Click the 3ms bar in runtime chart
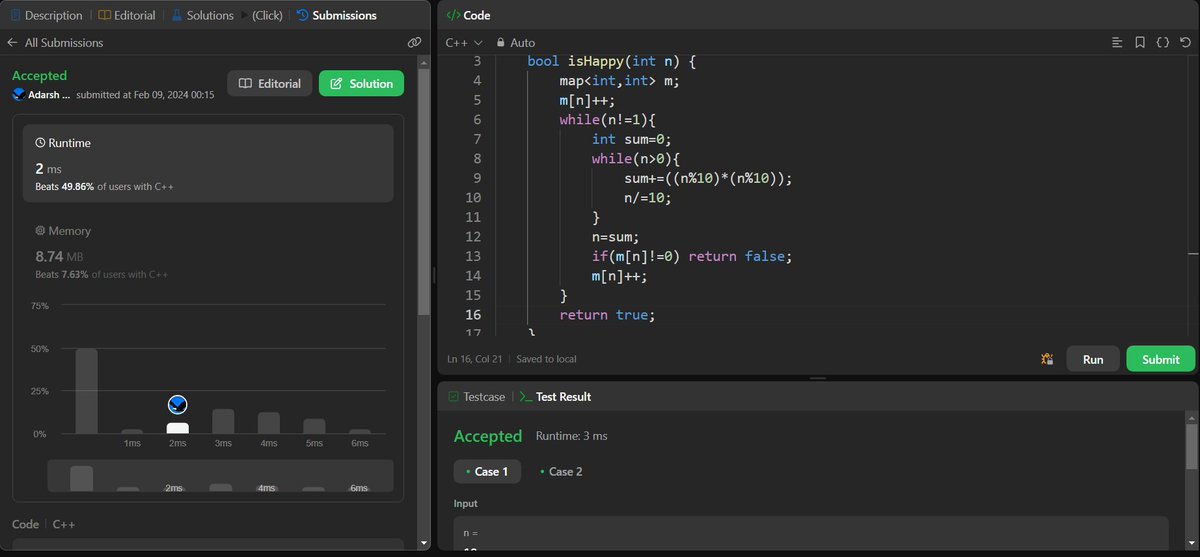 [223, 421]
